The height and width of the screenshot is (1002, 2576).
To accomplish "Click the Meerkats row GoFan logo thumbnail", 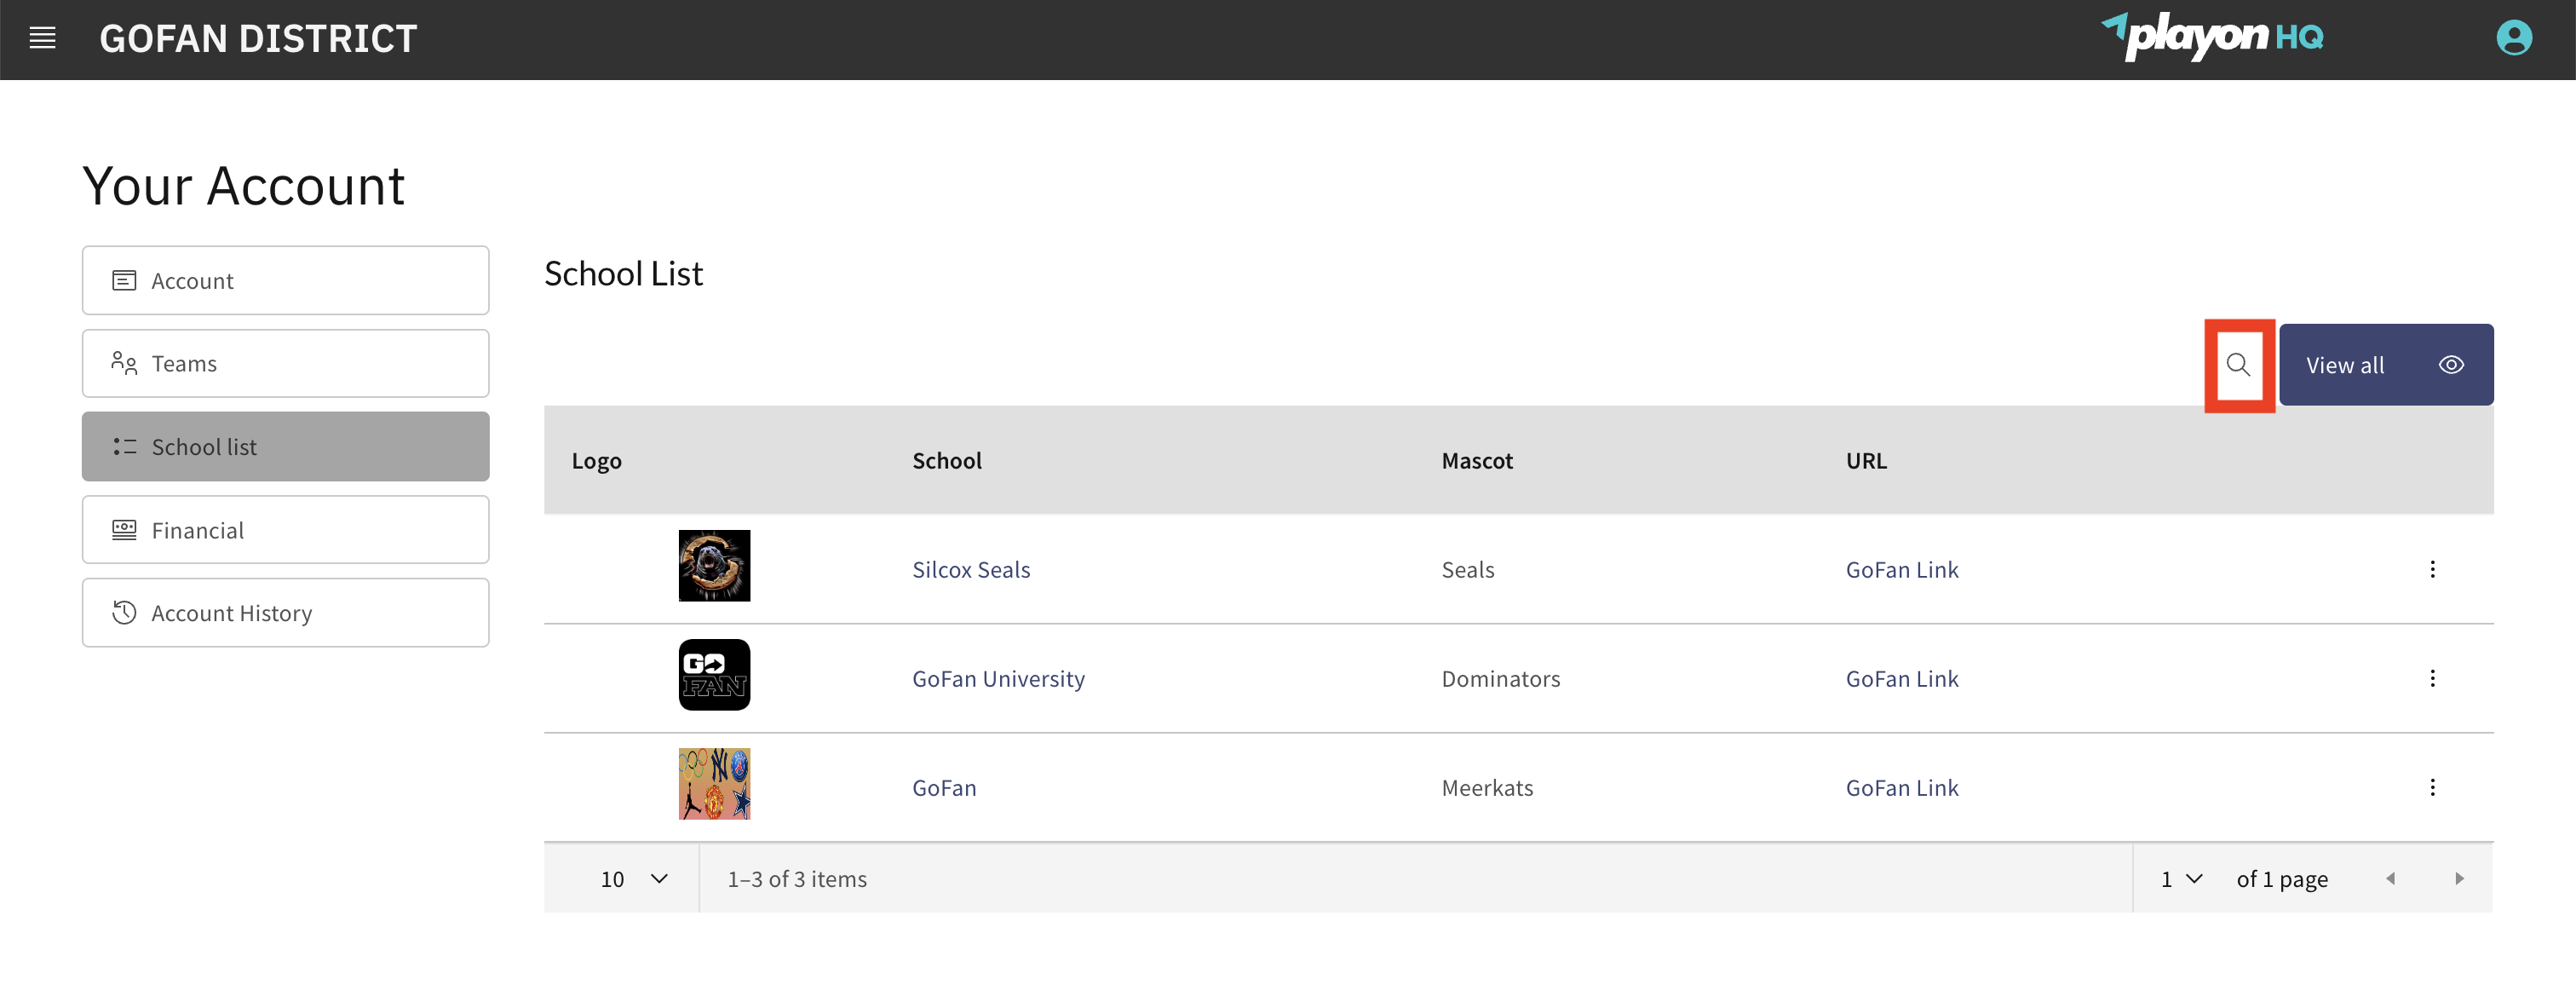I will tap(714, 783).
